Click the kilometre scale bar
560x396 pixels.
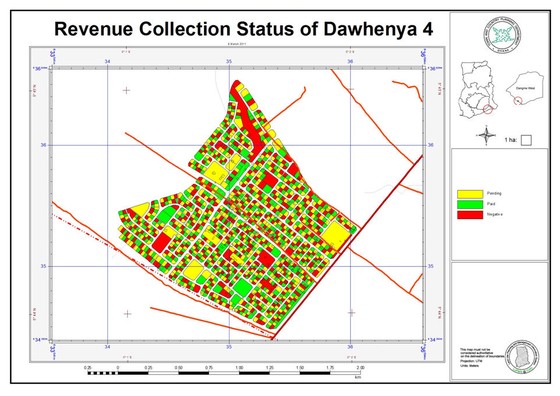[224, 373]
